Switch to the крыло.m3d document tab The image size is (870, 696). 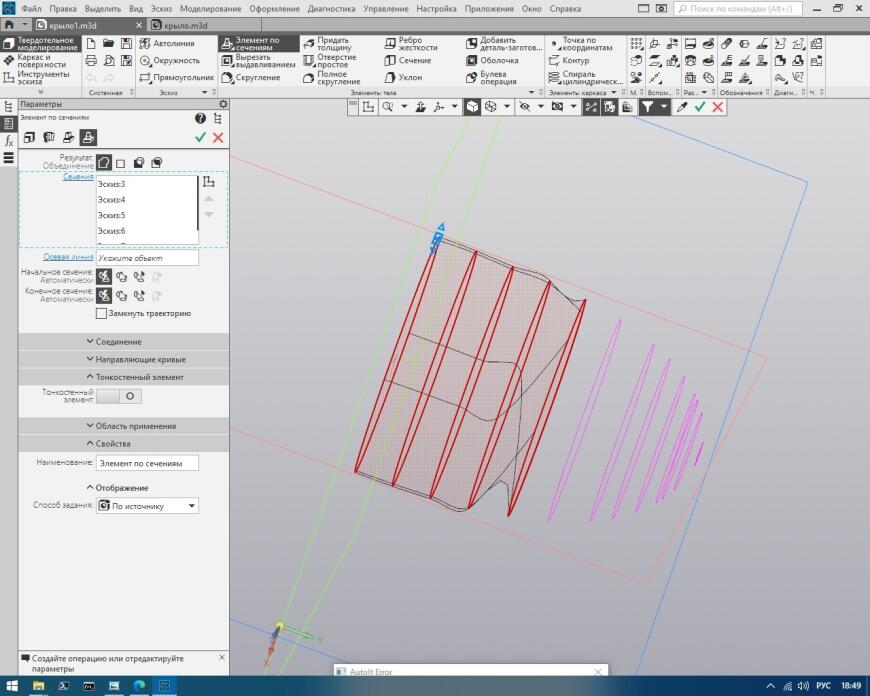click(x=186, y=24)
